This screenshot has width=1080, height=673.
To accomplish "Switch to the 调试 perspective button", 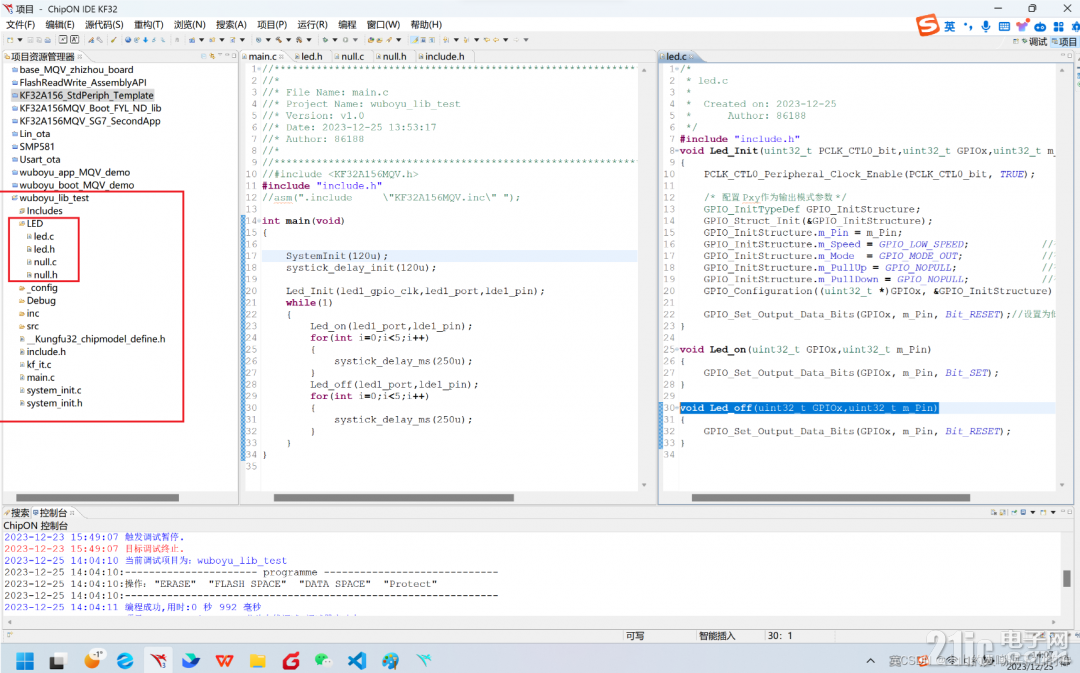I will click(1034, 42).
